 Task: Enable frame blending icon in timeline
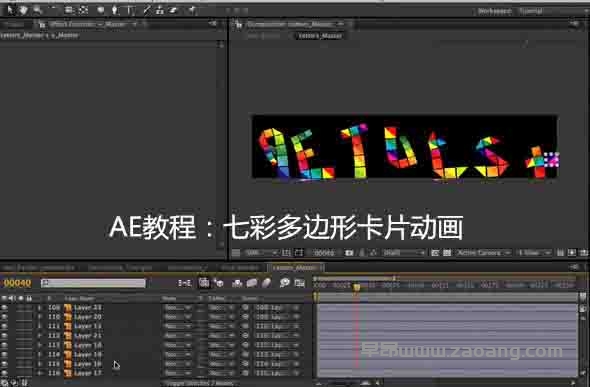click(x=252, y=283)
